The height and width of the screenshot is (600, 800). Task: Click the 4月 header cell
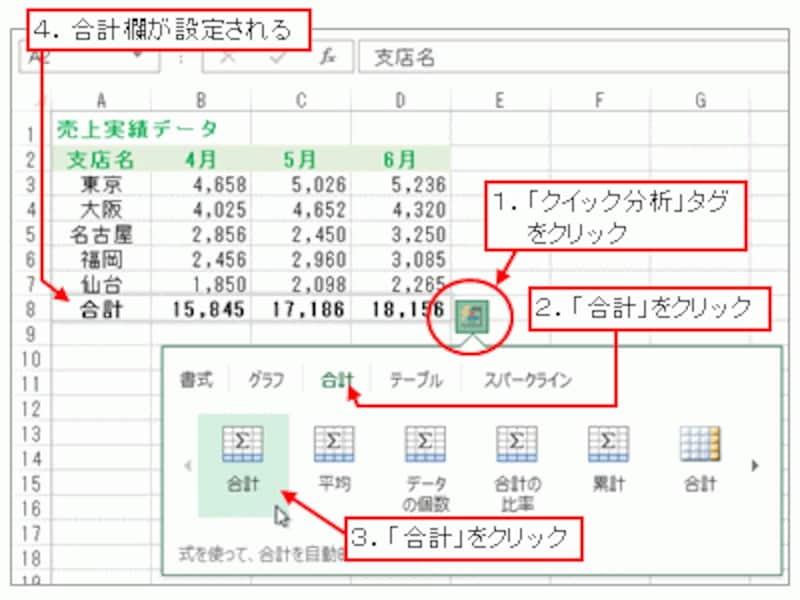click(201, 160)
